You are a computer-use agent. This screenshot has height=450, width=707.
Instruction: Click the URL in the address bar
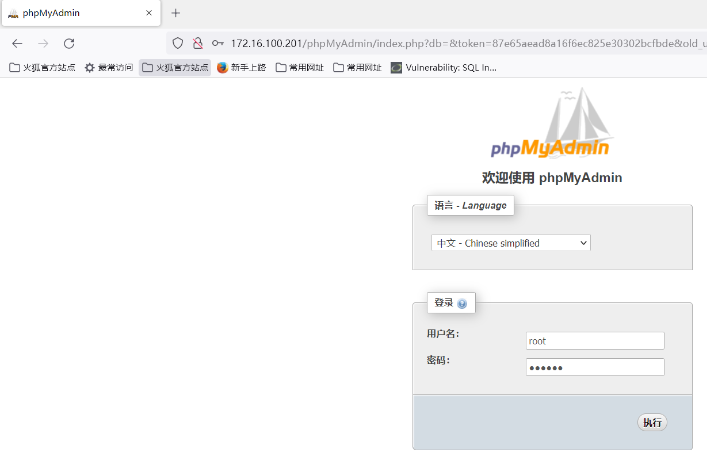(x=468, y=43)
